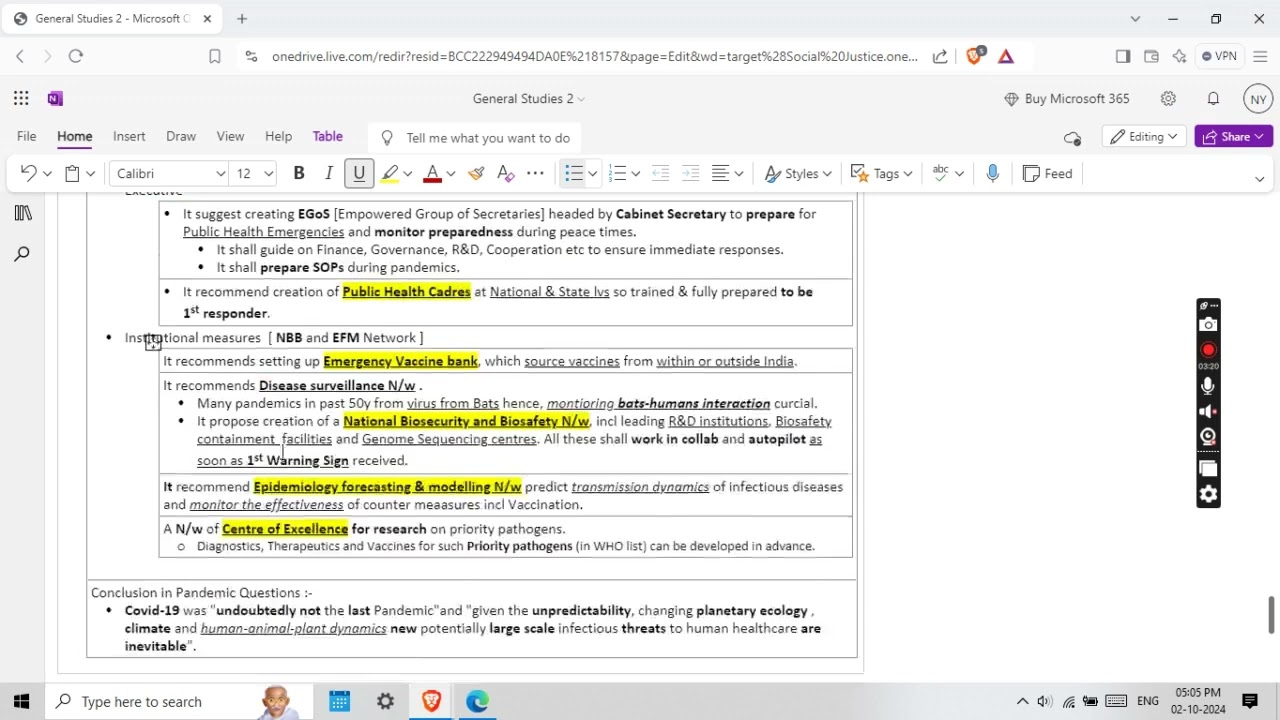
Task: Open the undo dropdown arrow
Action: [x=47, y=174]
